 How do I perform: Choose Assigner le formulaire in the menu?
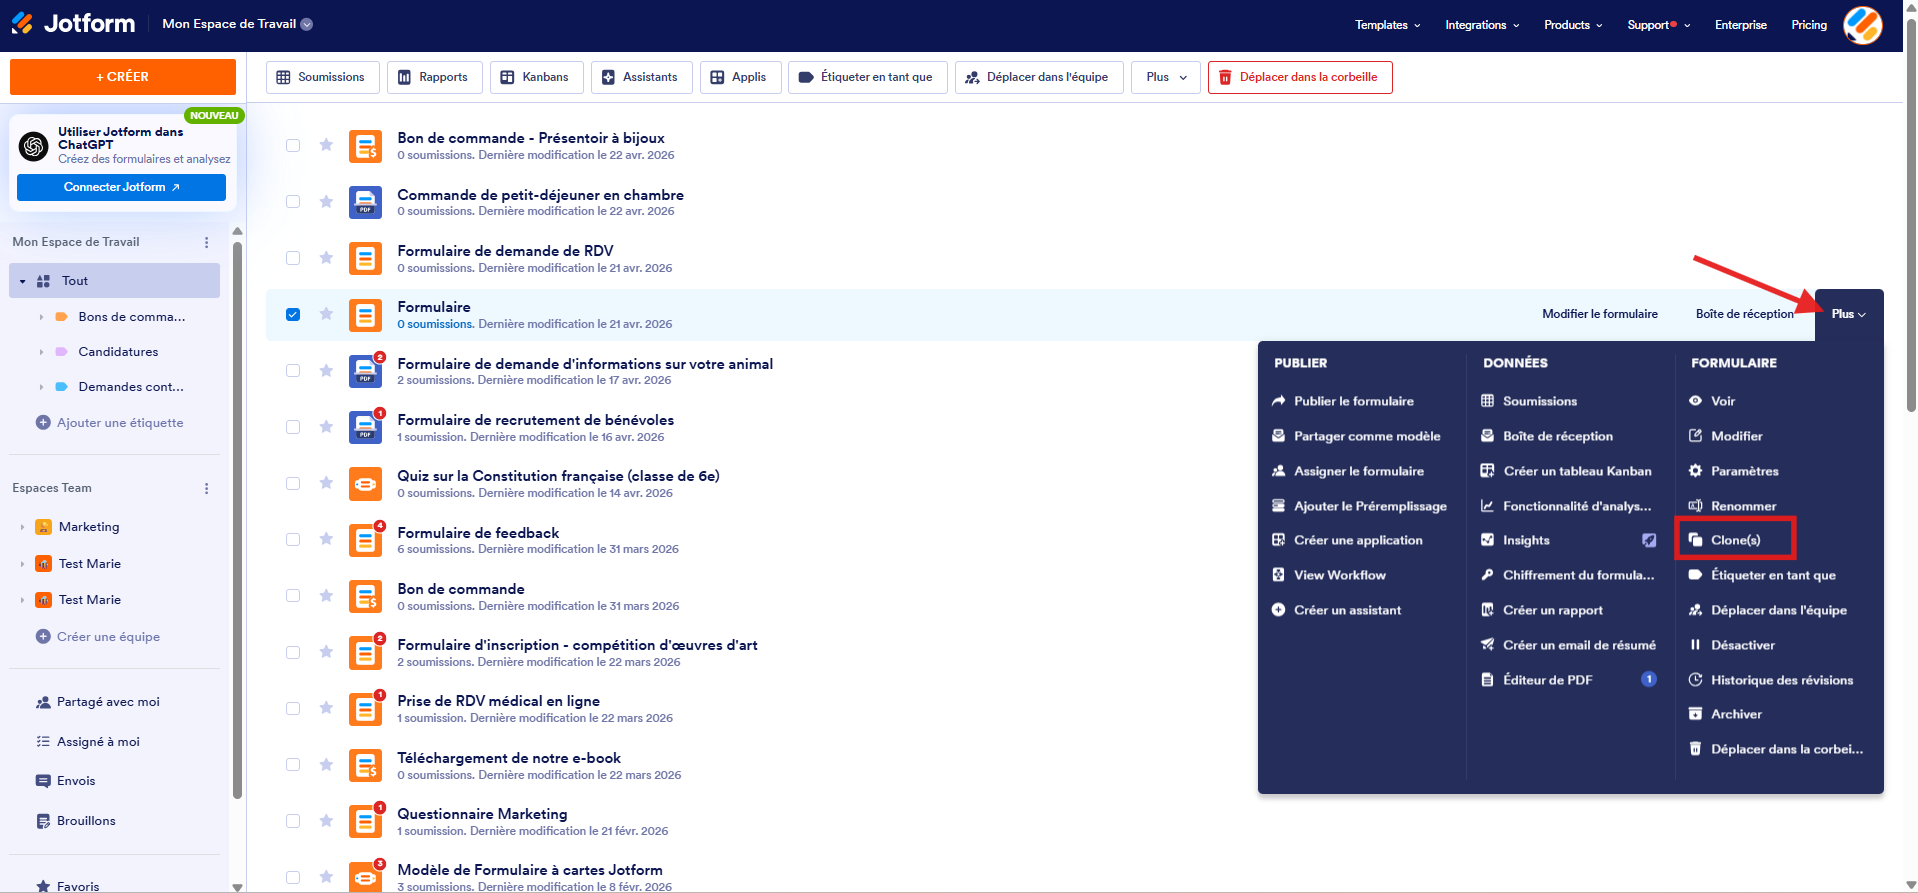(1348, 471)
